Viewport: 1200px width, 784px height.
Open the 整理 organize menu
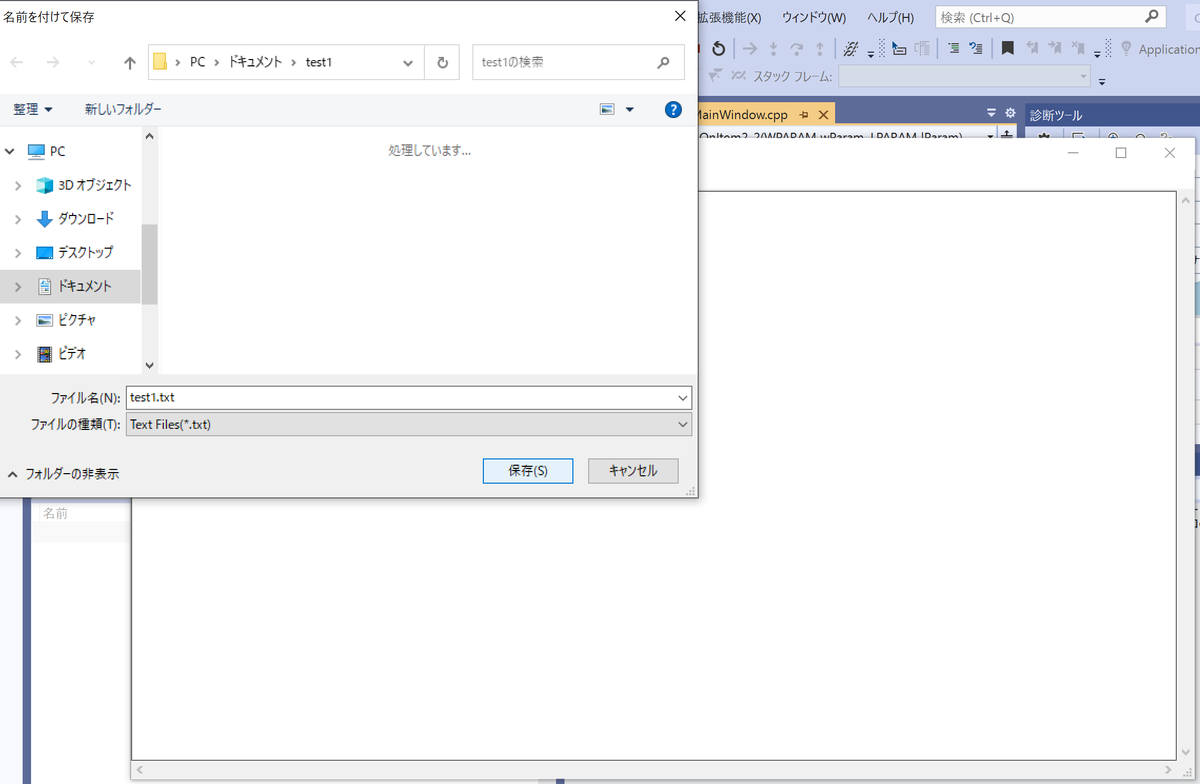[33, 109]
